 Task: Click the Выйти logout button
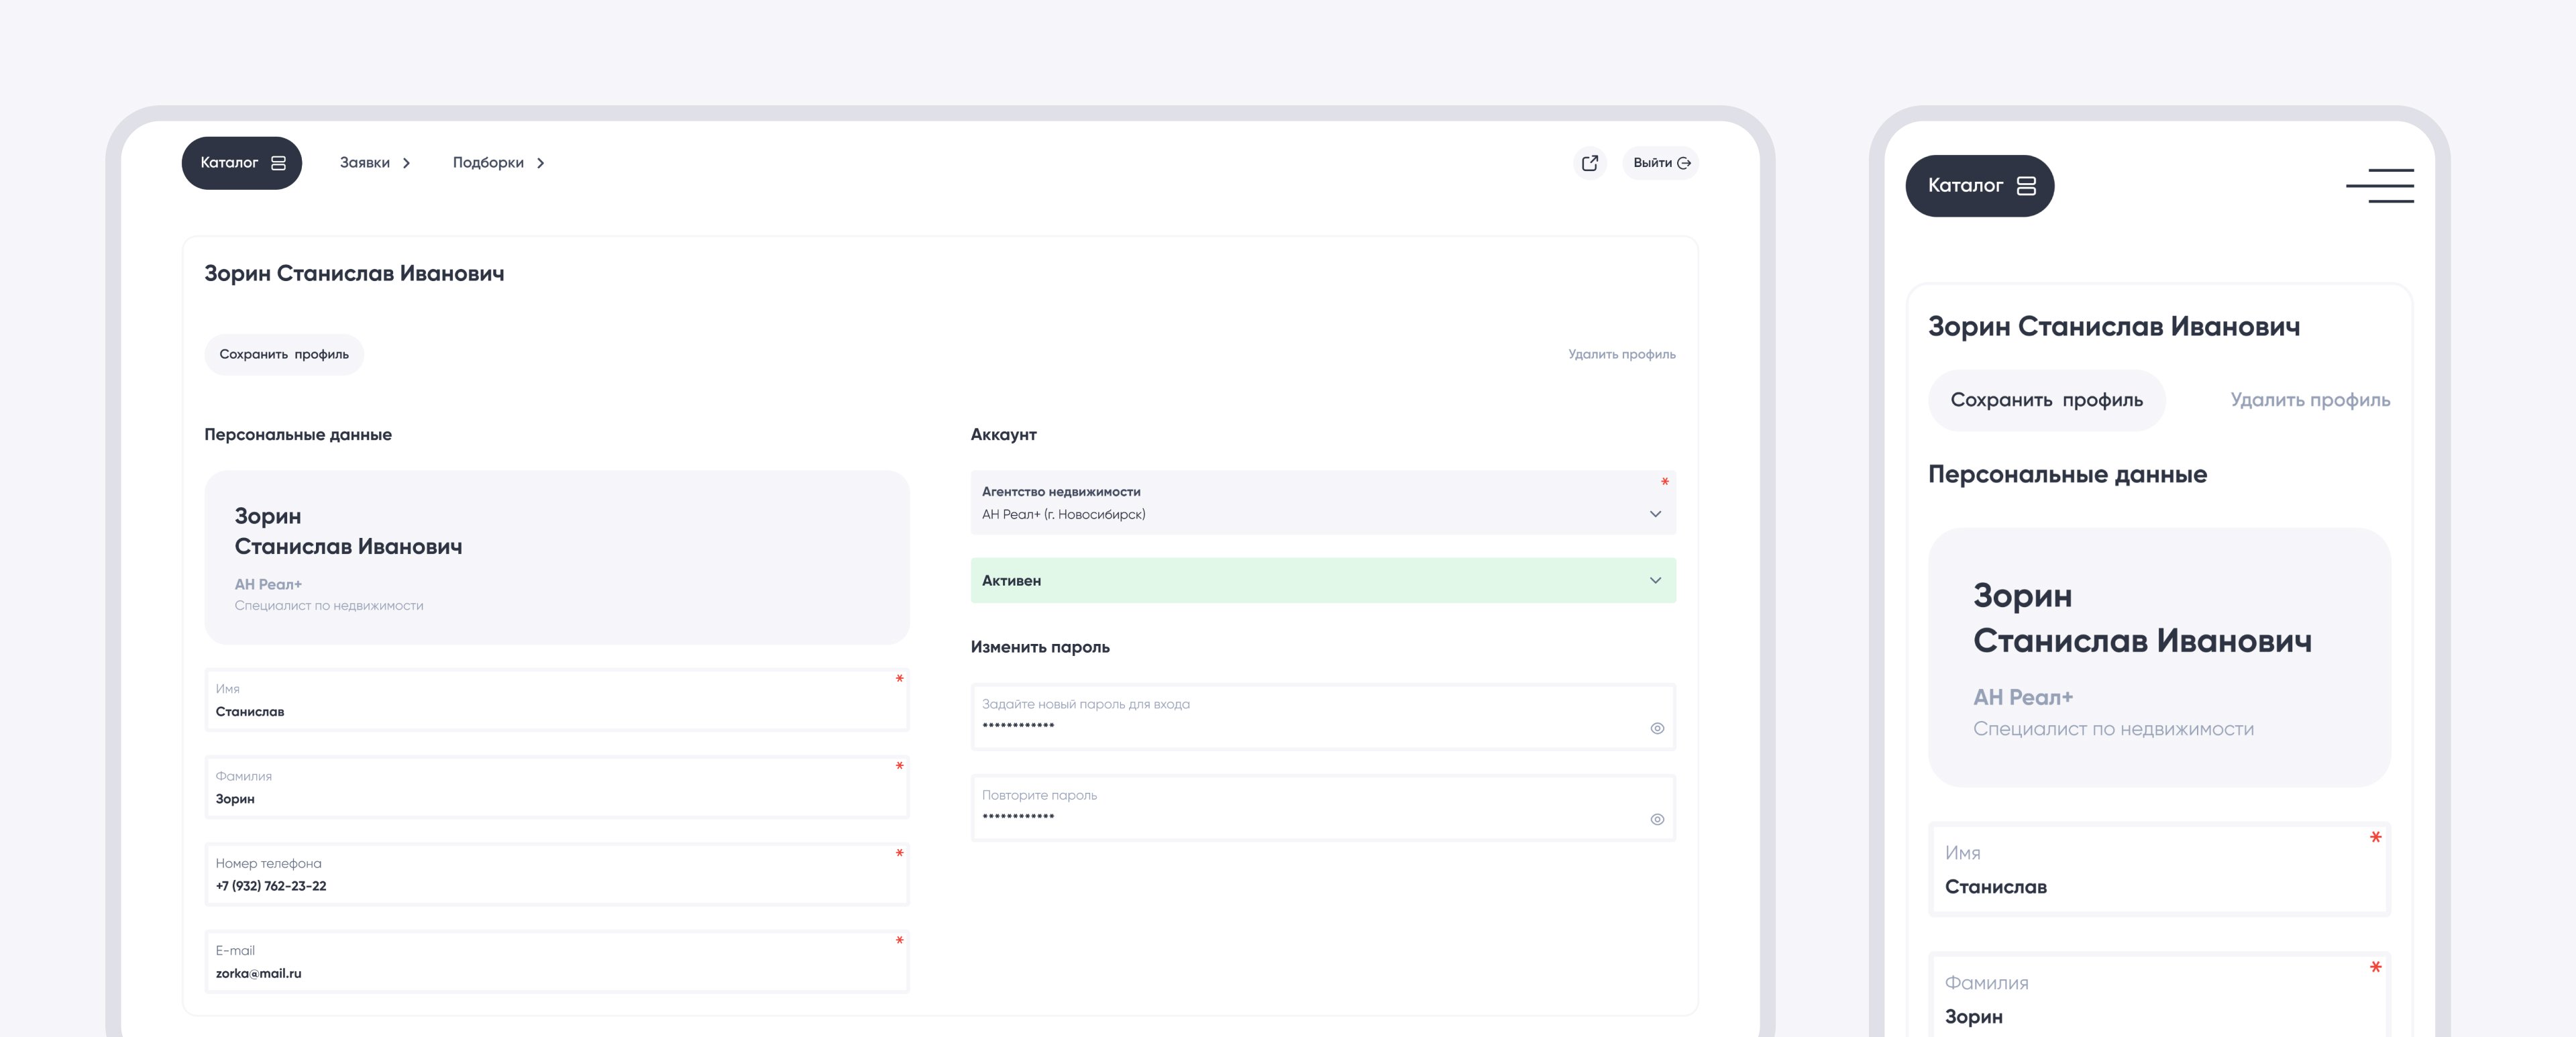1660,163
